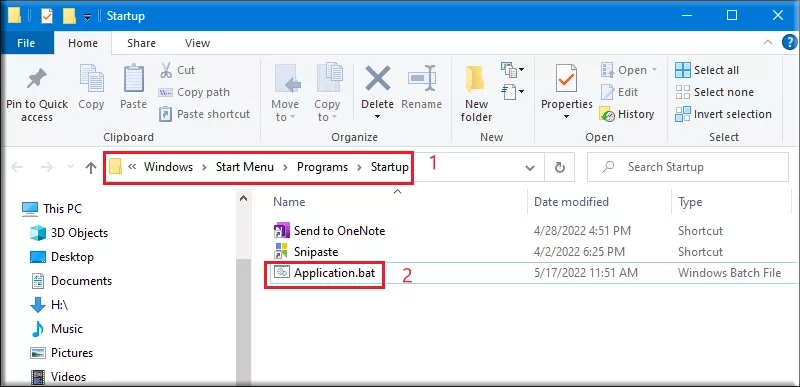Click Startup in the address breadcrumb
800x387 pixels.
coord(389,167)
